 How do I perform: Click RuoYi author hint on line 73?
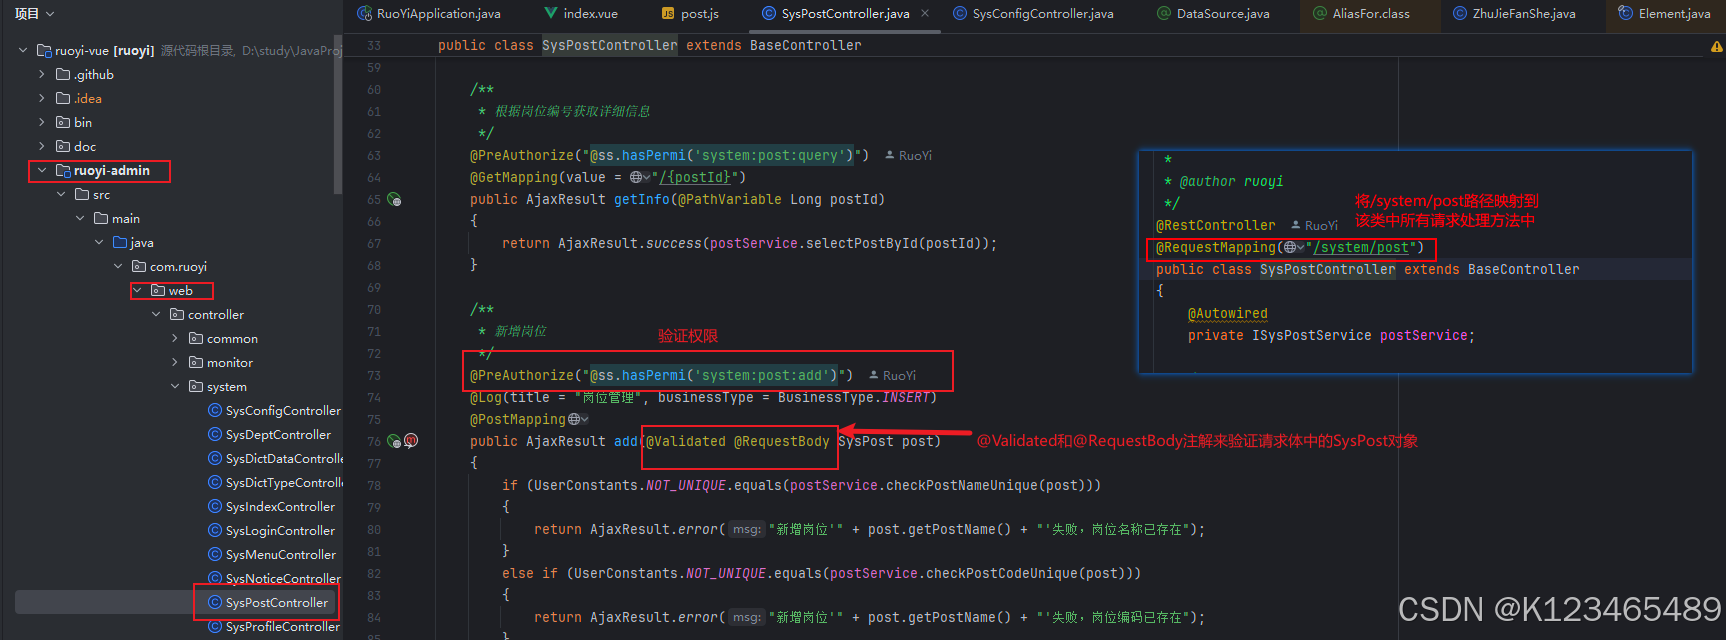tap(893, 376)
